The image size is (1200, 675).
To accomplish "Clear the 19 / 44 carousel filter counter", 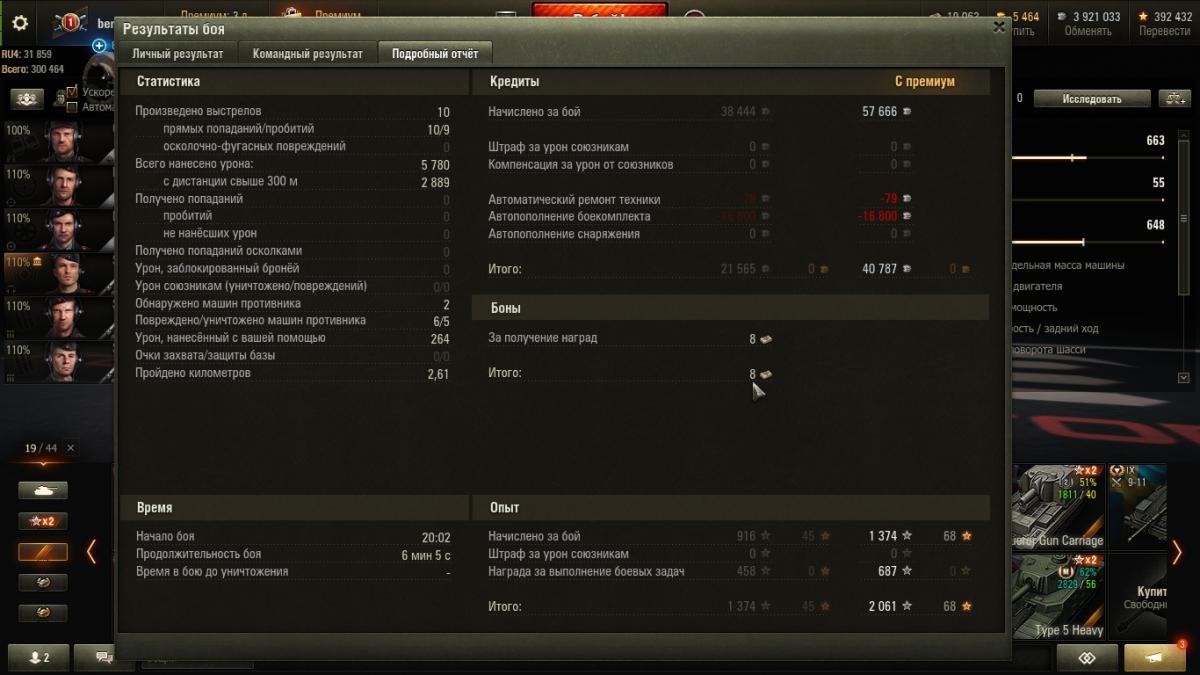I will 70,448.
